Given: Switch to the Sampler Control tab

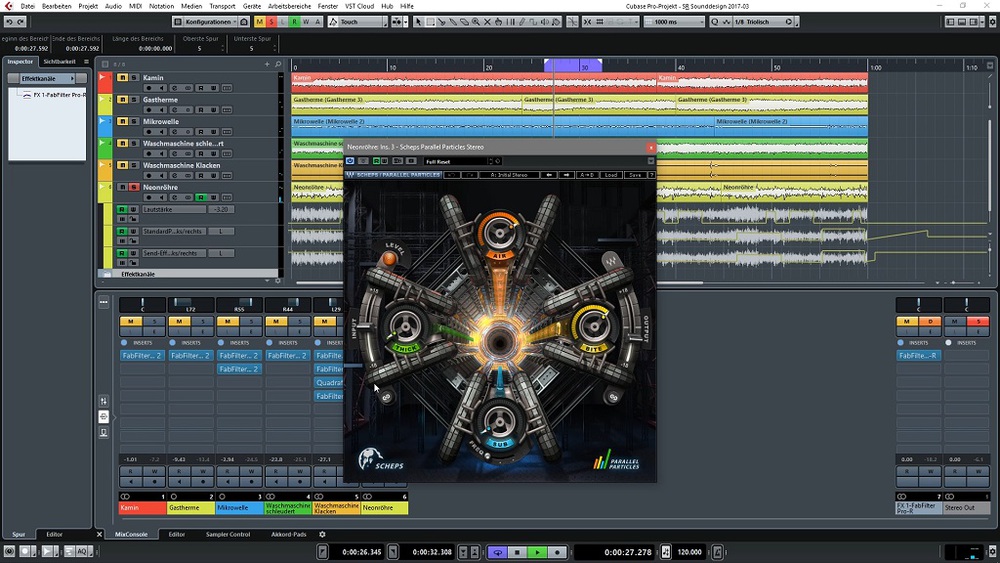Looking at the screenshot, I should pyautogui.click(x=228, y=534).
